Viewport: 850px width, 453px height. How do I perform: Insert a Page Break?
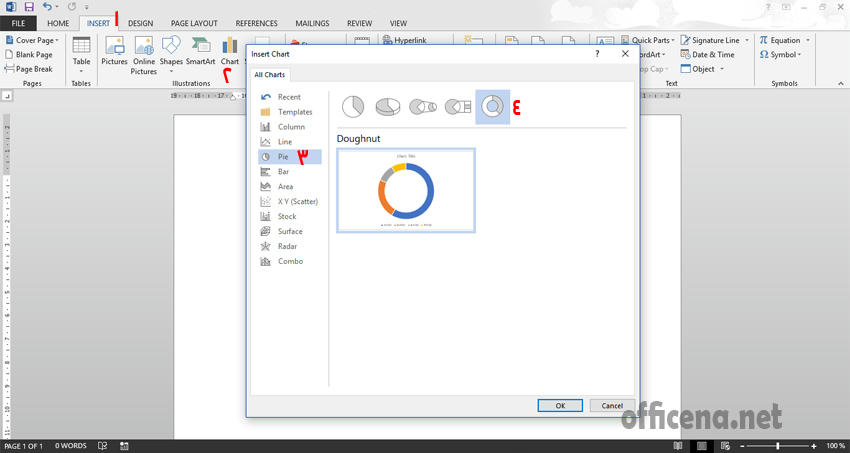tap(29, 69)
